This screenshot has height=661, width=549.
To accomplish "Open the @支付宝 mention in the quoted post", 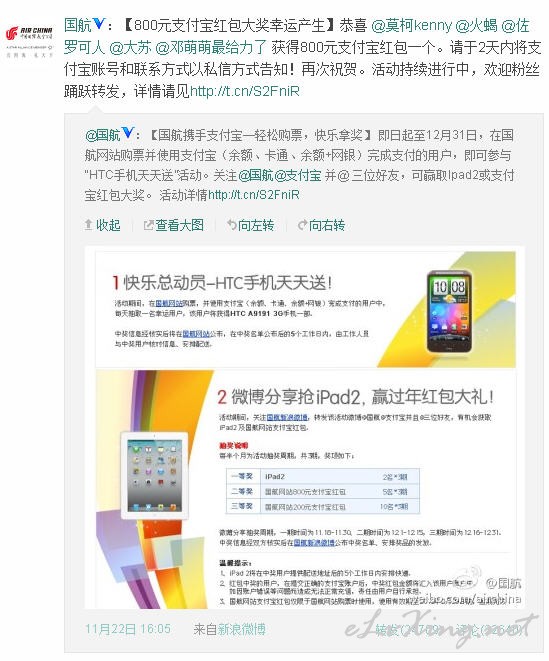I will (x=298, y=175).
